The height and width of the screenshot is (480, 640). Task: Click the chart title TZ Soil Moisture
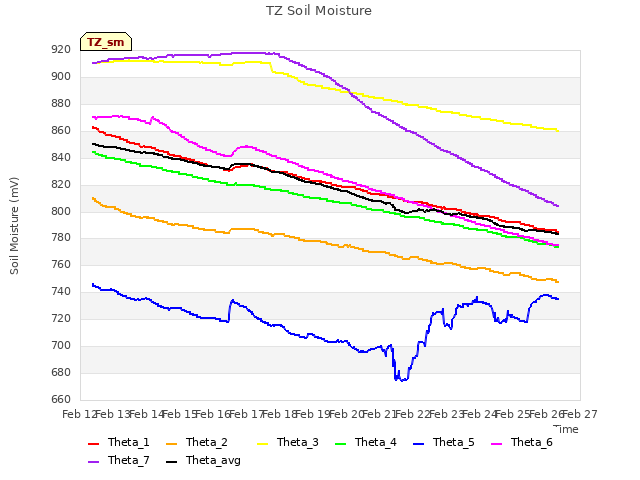tap(319, 11)
